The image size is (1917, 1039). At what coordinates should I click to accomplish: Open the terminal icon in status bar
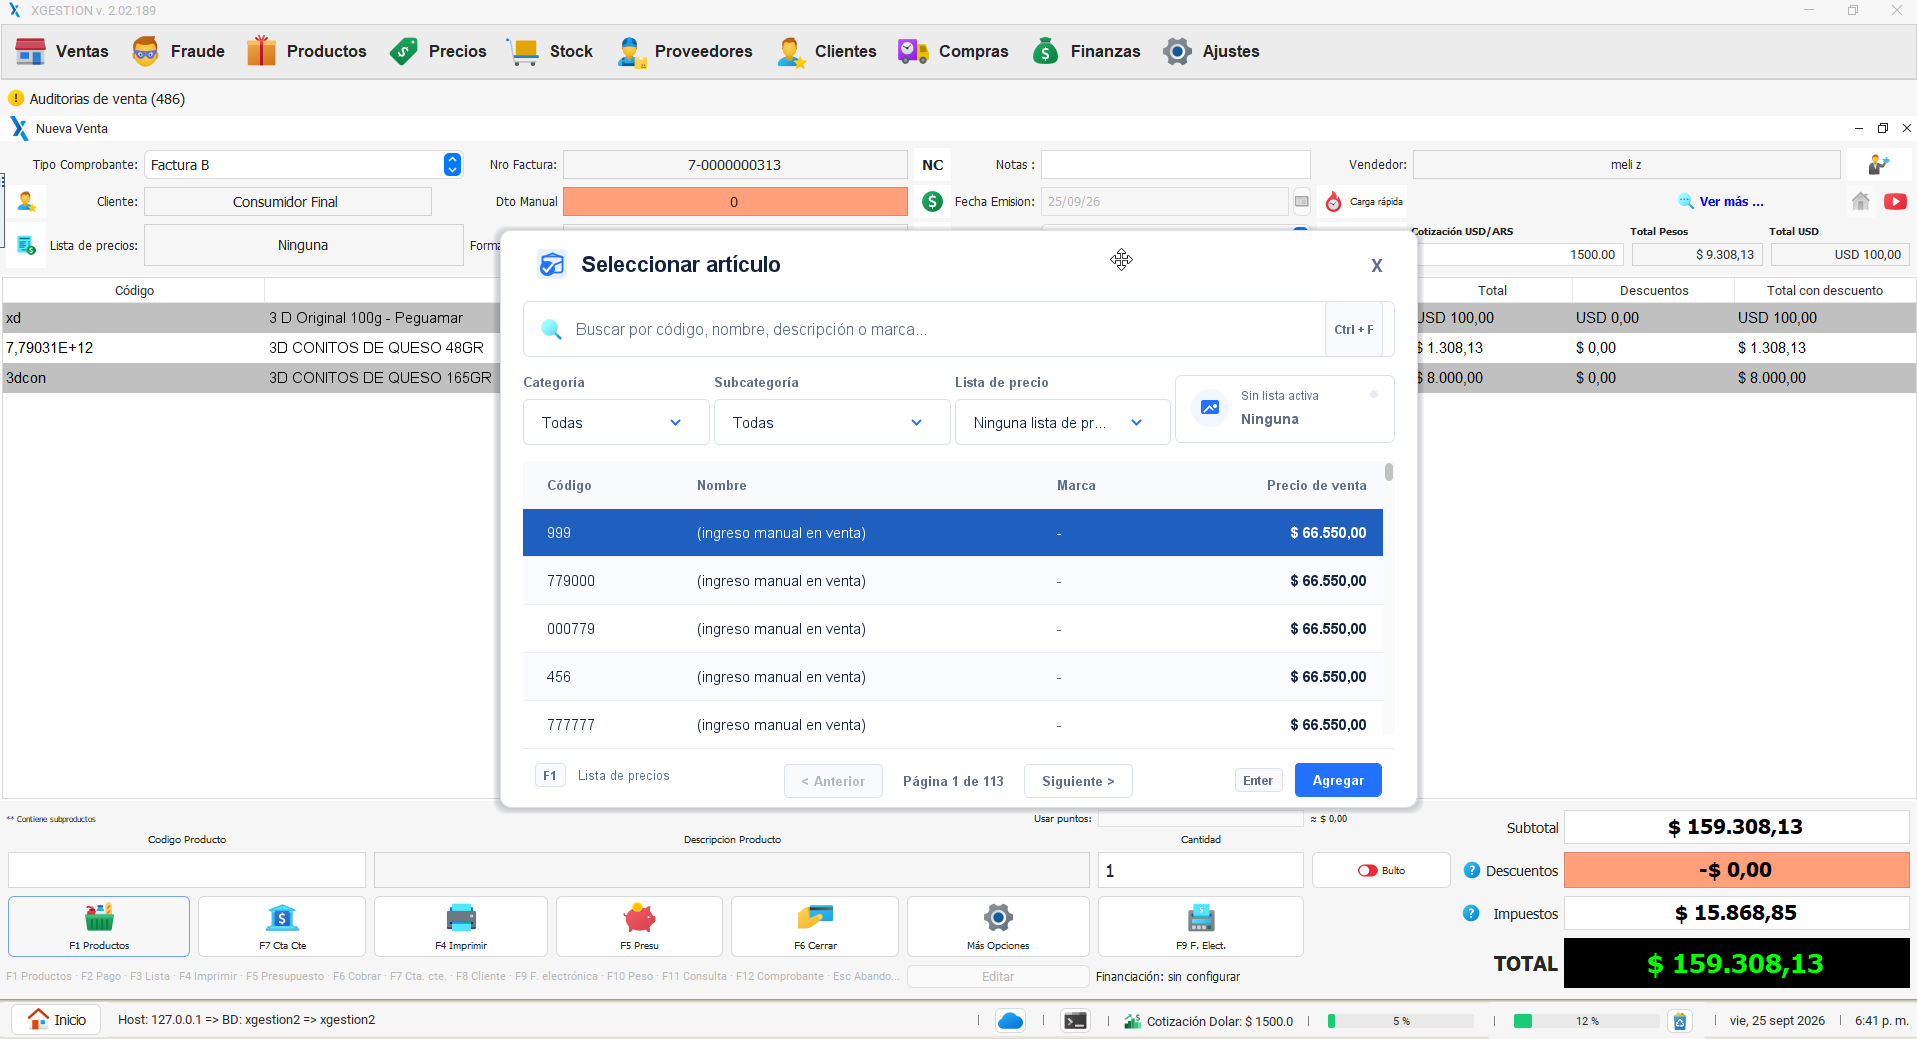(1075, 1021)
